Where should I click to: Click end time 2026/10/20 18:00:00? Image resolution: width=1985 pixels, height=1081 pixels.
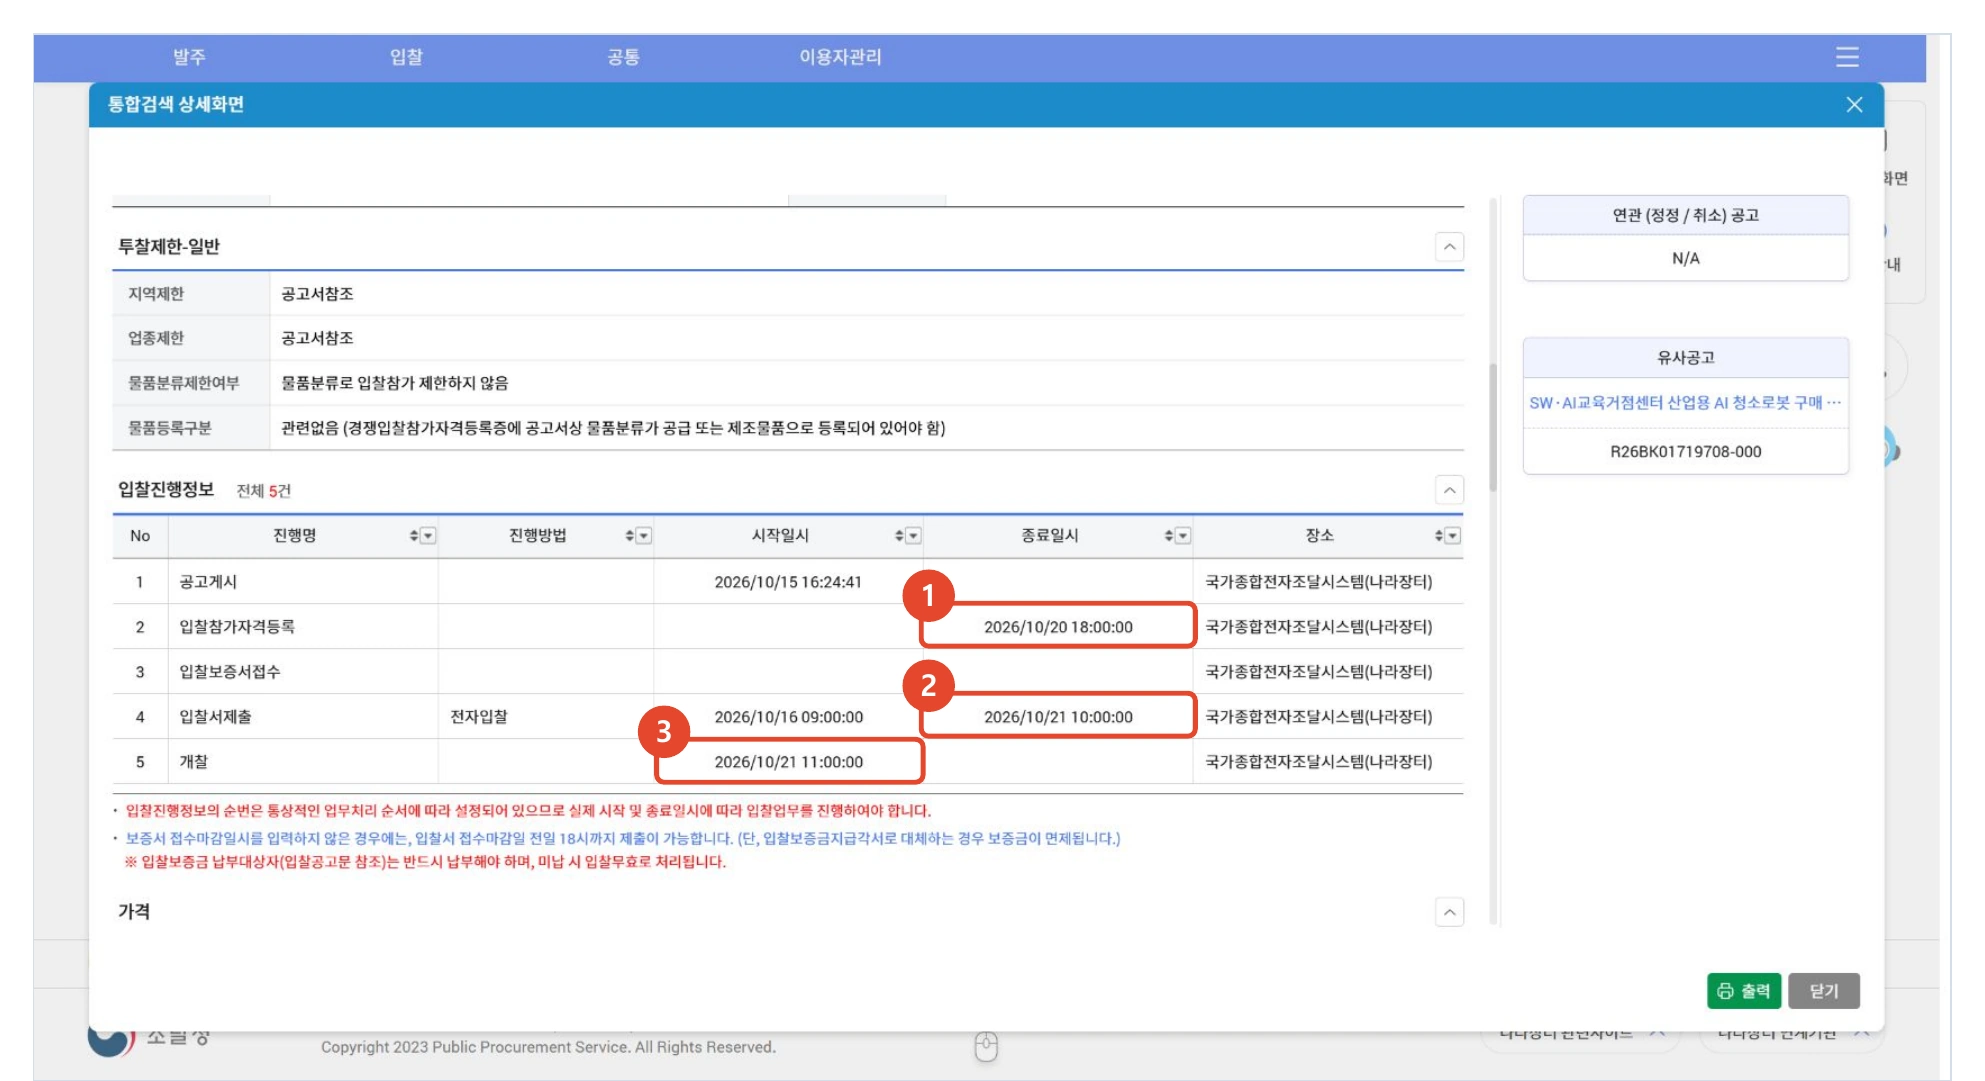pos(1058,627)
